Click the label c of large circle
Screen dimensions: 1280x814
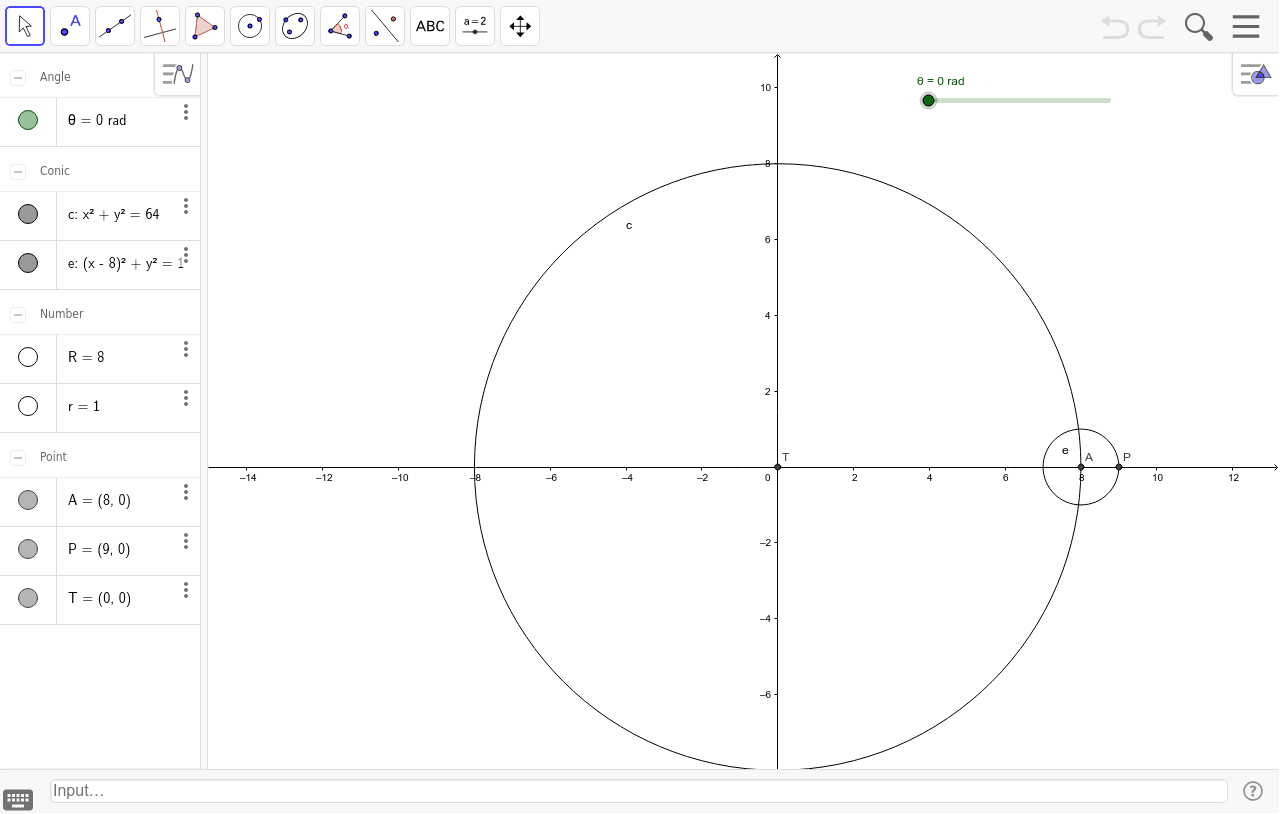(629, 226)
